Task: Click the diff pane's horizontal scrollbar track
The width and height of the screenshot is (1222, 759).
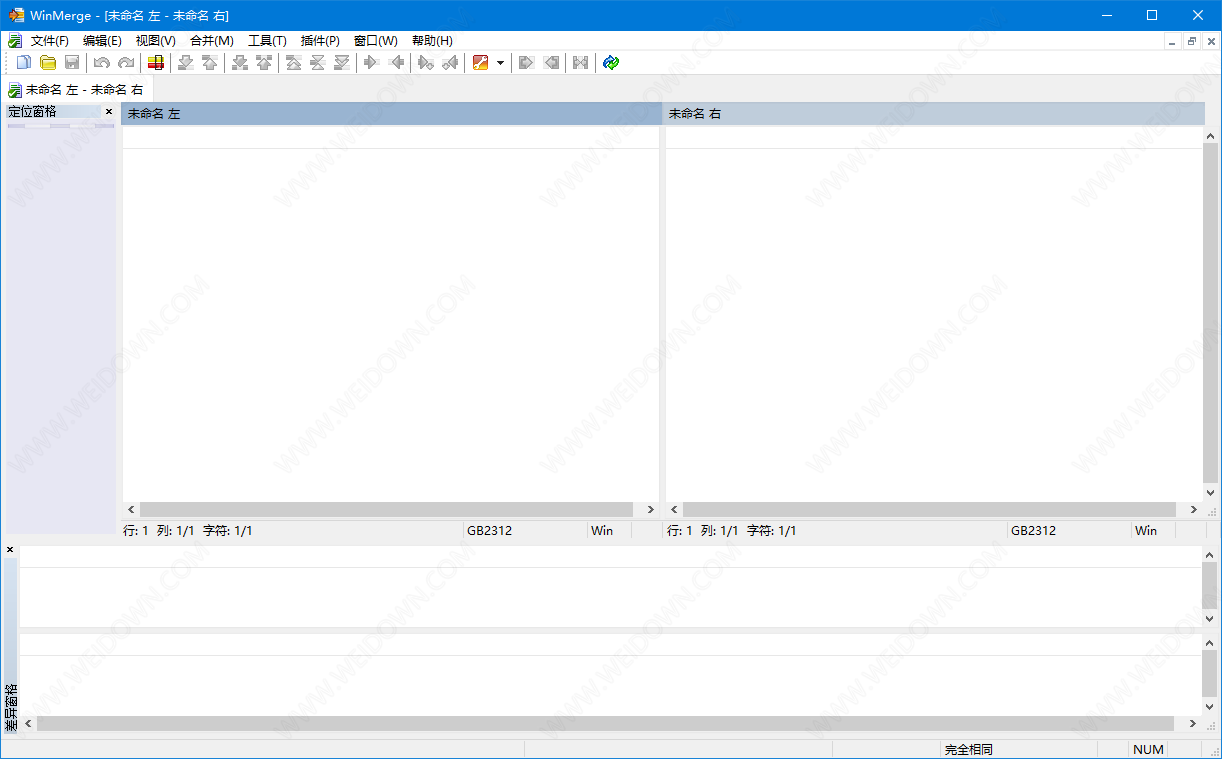Action: coord(606,723)
